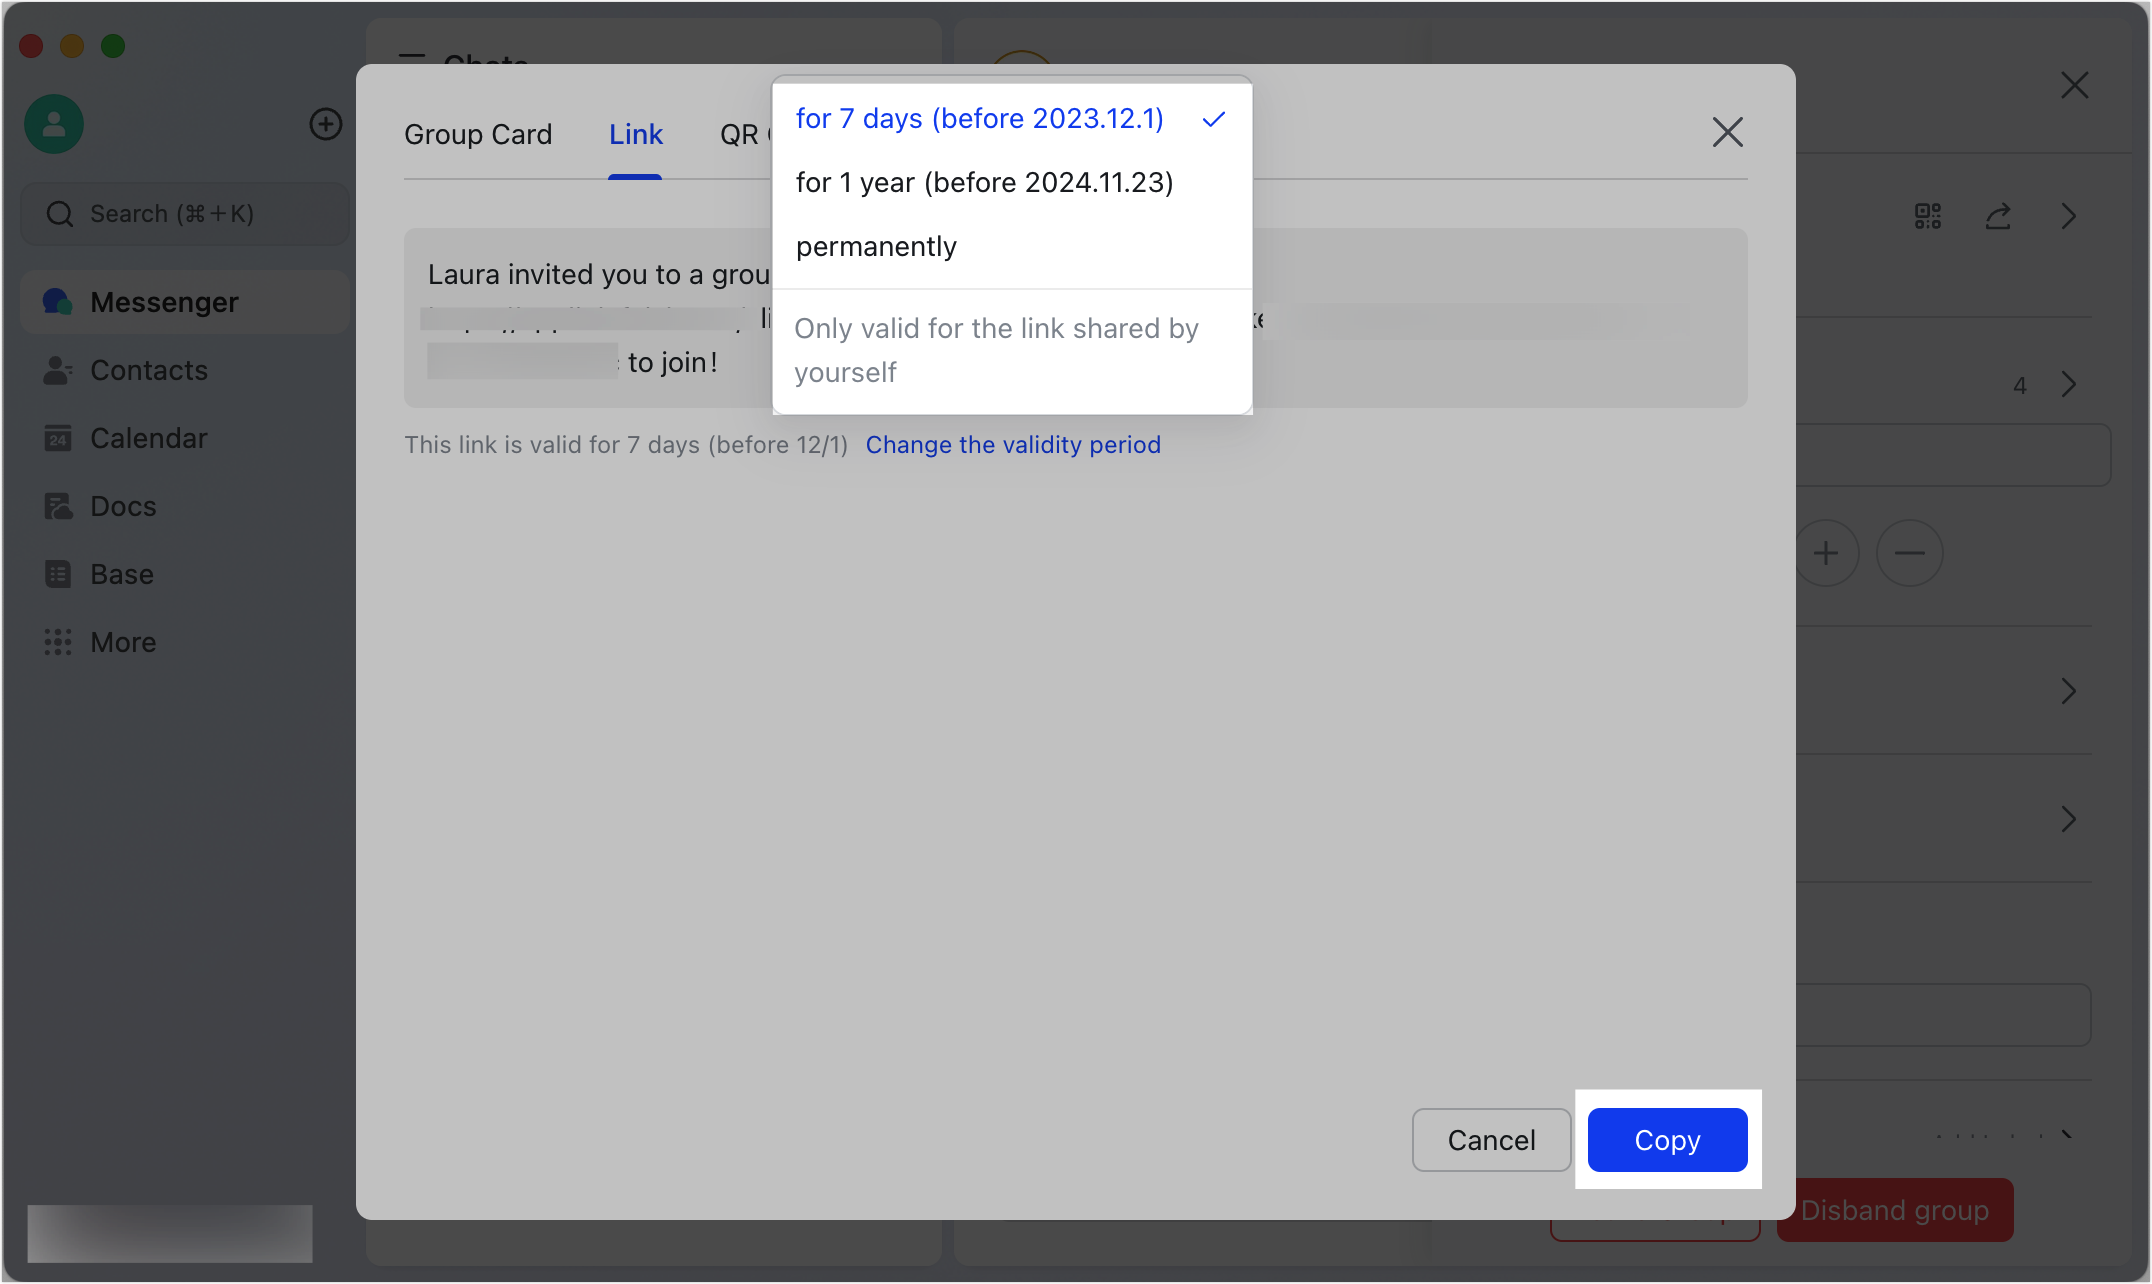
Task: Click the remove member minus circle
Action: [x=1909, y=553]
